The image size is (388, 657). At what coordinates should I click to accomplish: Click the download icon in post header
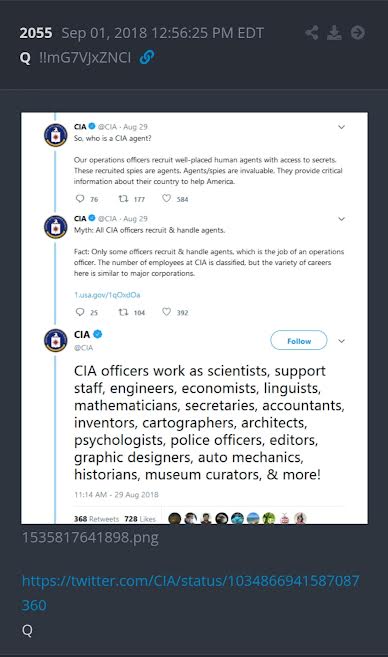334,33
